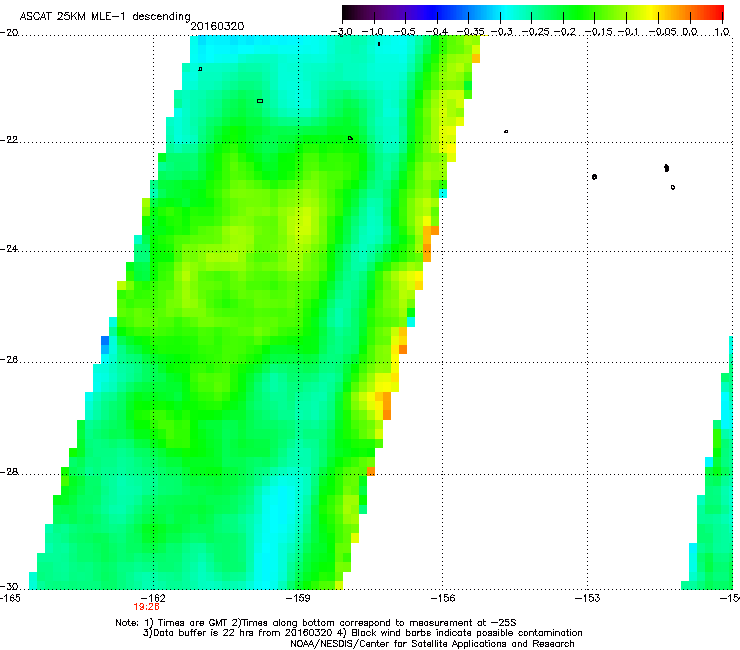Screen dimensions: 740x650
Task: Click the yellow section of the color bar
Action: [651, 12]
